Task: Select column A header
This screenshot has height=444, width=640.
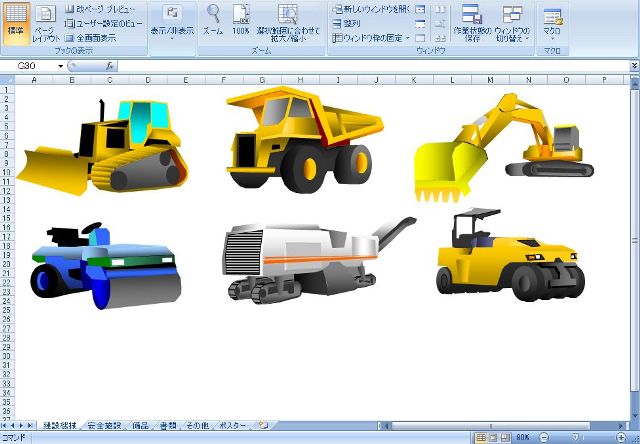Action: (34, 80)
